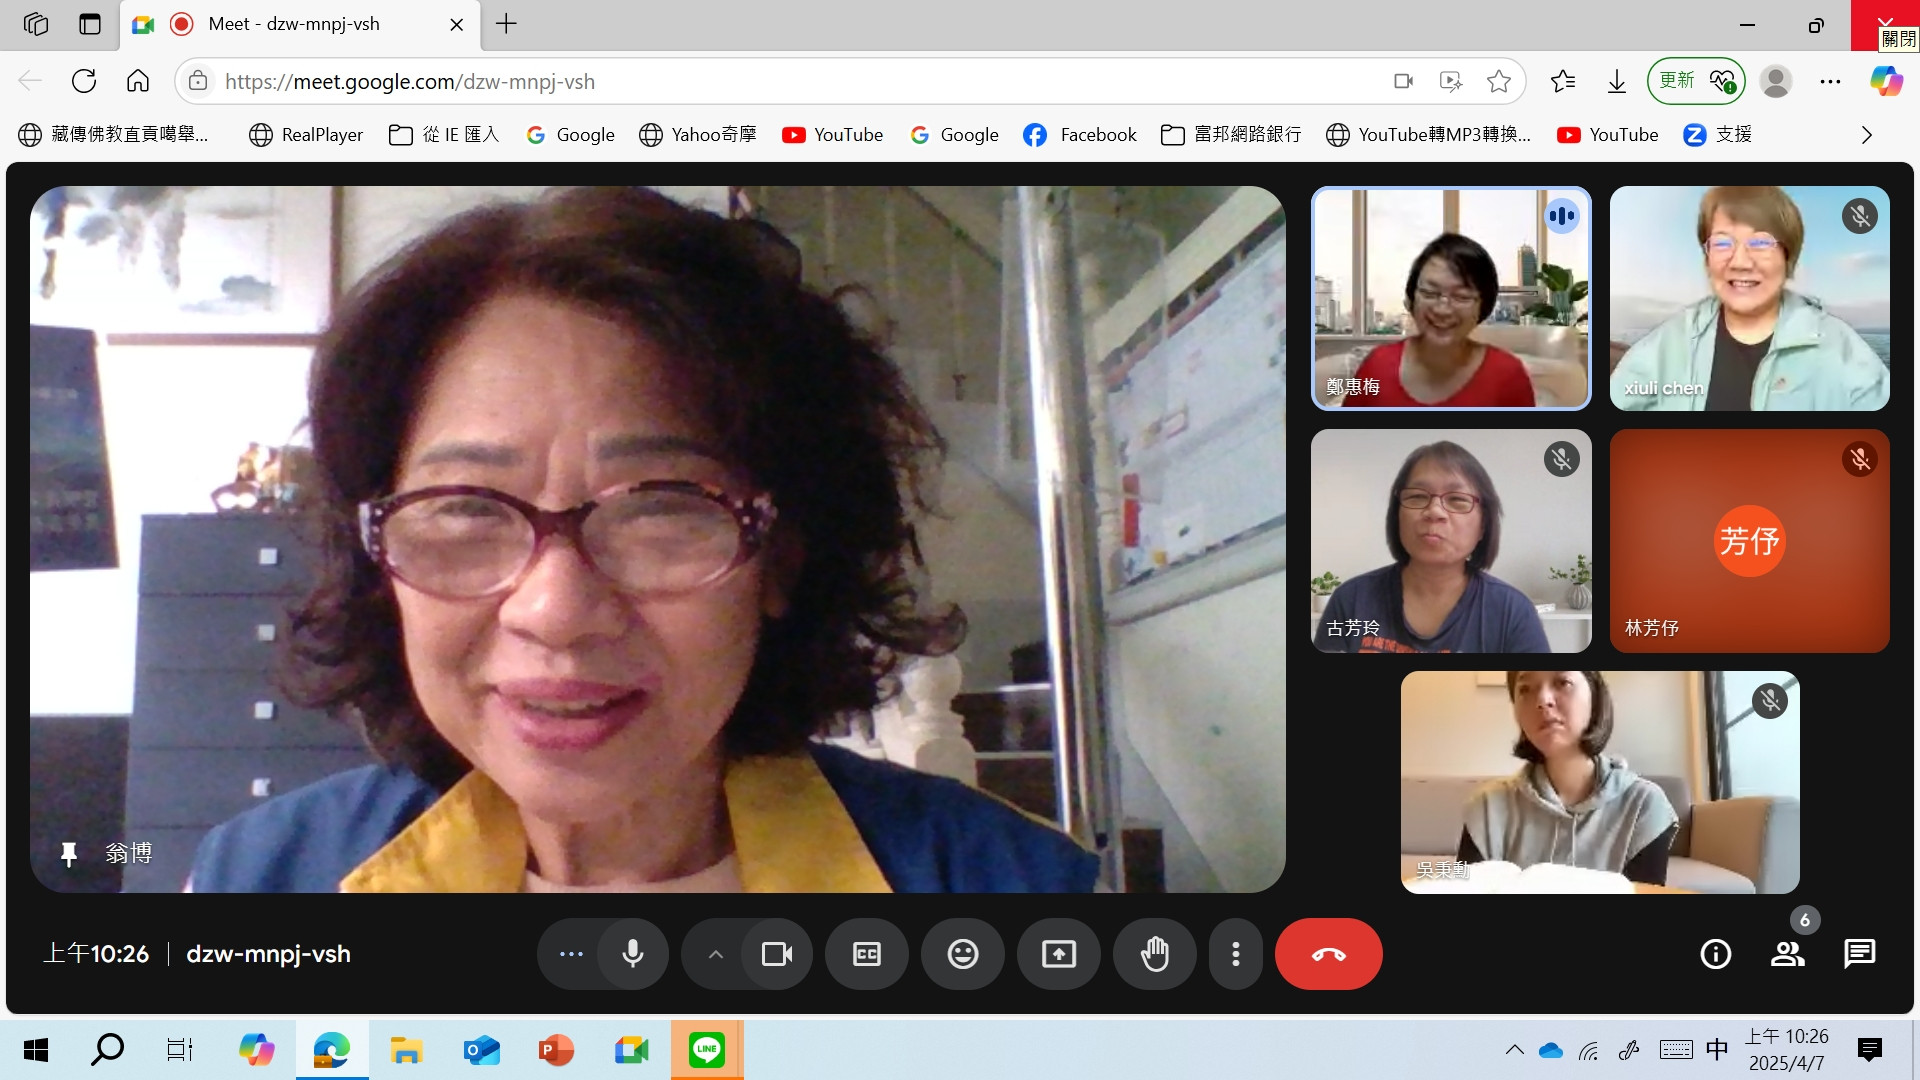Screen dimensions: 1920x1080
Task: Show the participants list
Action: click(1787, 954)
